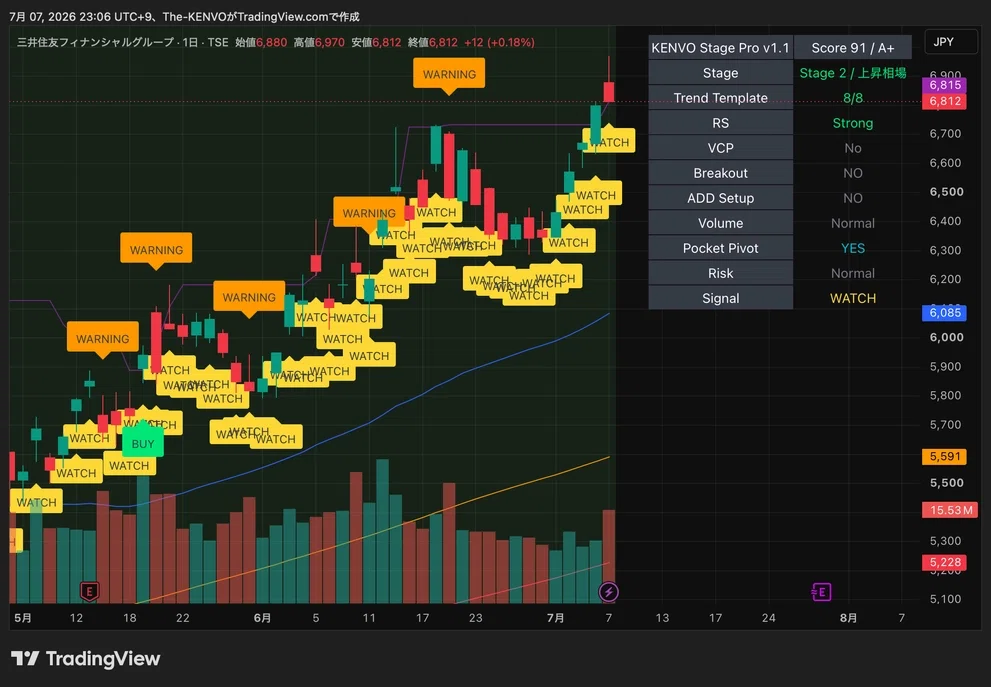The width and height of the screenshot is (991, 687).
Task: Click the 8/8 Trend Template value
Action: (853, 98)
